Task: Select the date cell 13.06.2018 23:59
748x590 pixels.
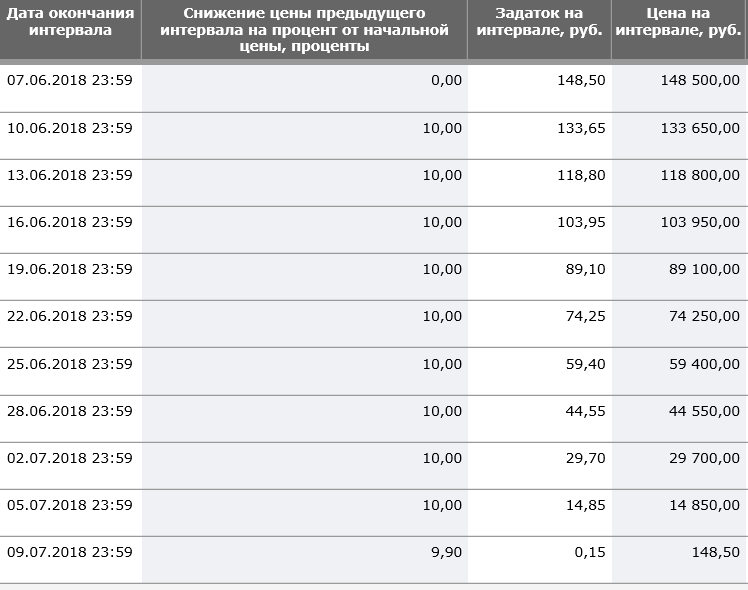Action: pos(70,175)
